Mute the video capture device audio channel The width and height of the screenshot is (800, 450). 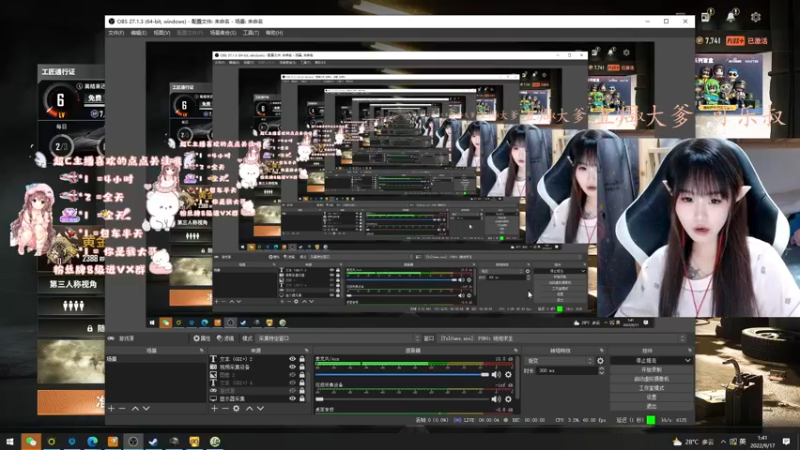496,399
